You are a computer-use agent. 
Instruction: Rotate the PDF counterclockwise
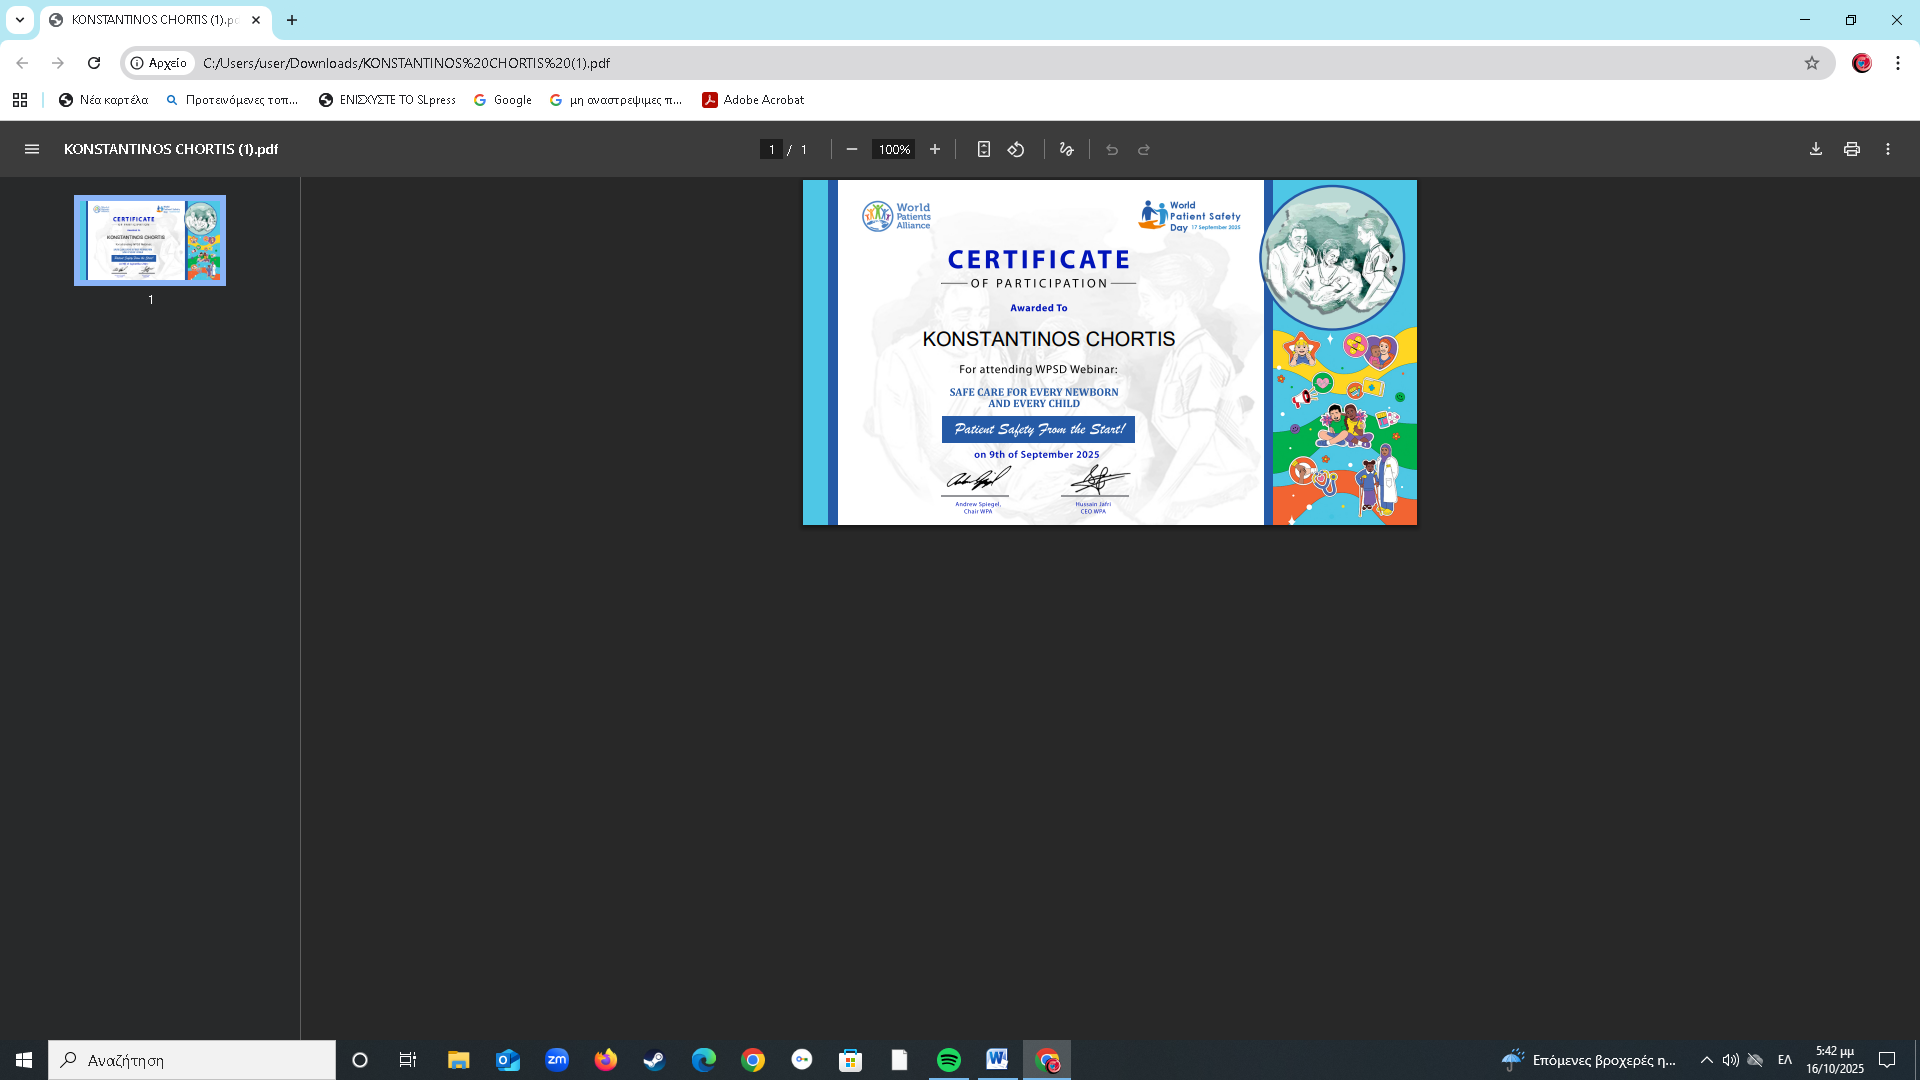pyautogui.click(x=1016, y=149)
